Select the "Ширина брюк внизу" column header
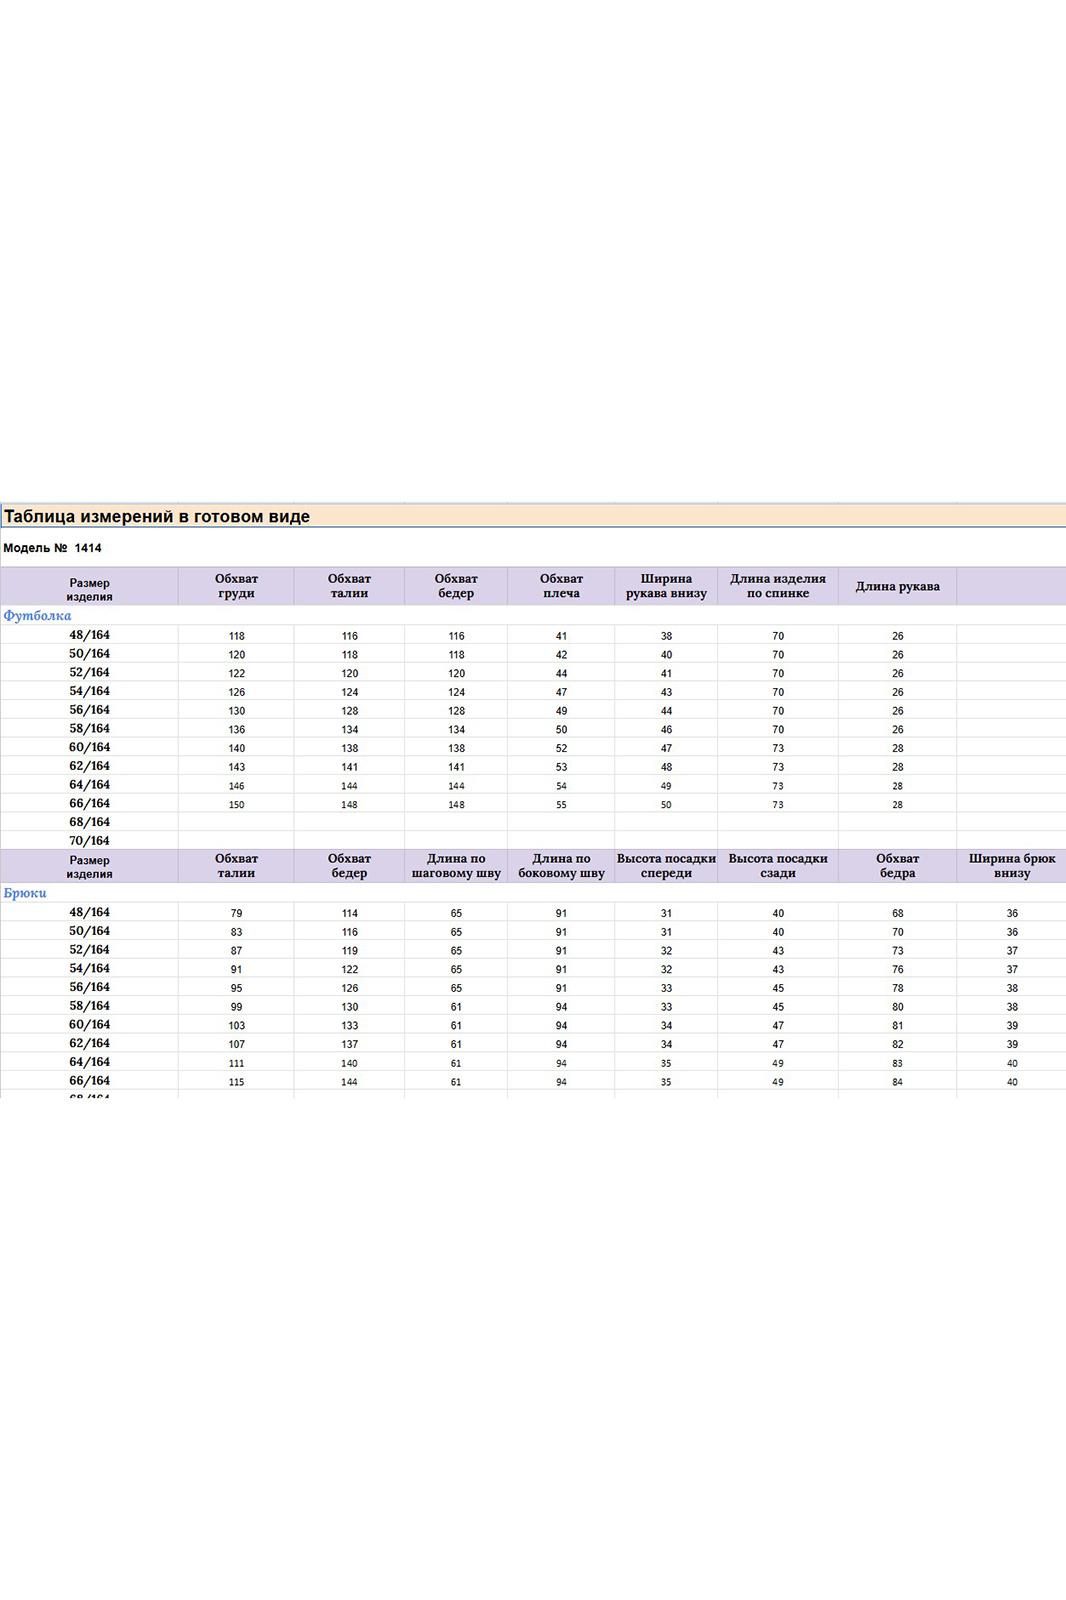The image size is (1066, 1600). 1011,866
